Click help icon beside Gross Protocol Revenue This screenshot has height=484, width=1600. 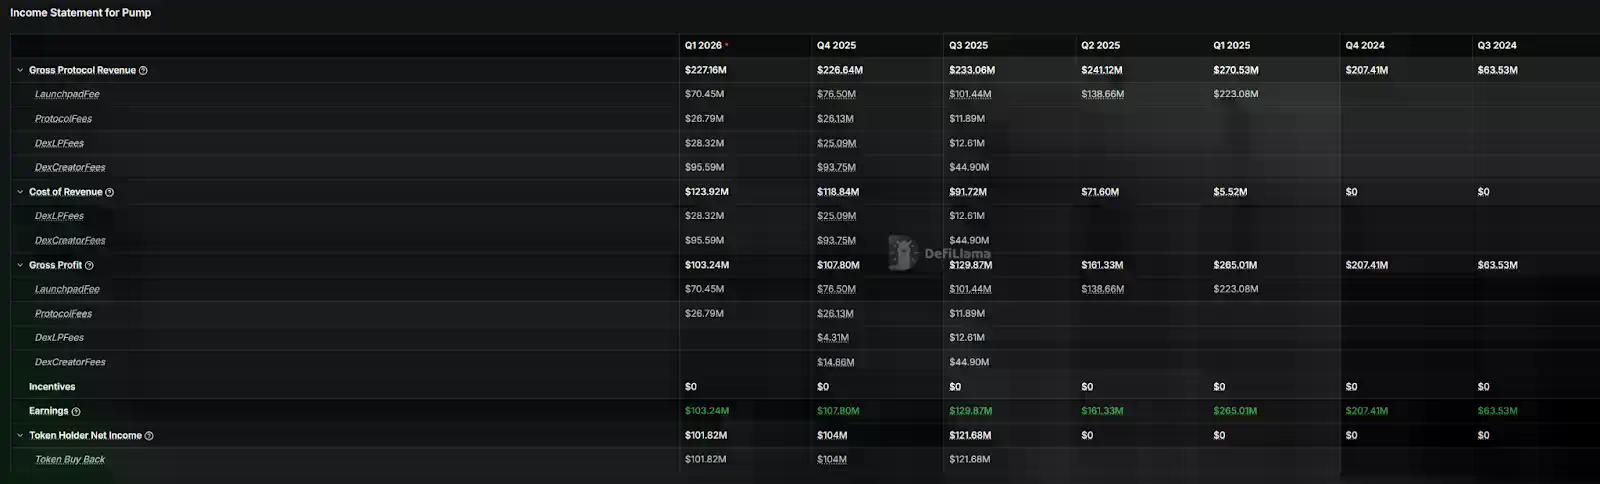143,71
